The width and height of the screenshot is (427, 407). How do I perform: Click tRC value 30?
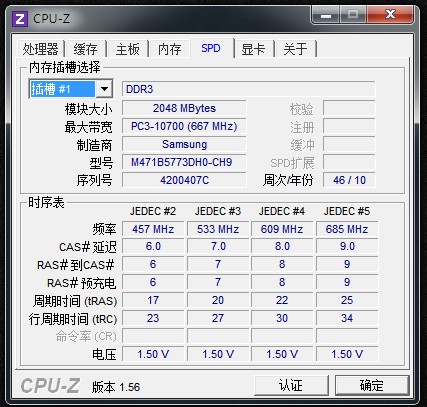point(282,318)
